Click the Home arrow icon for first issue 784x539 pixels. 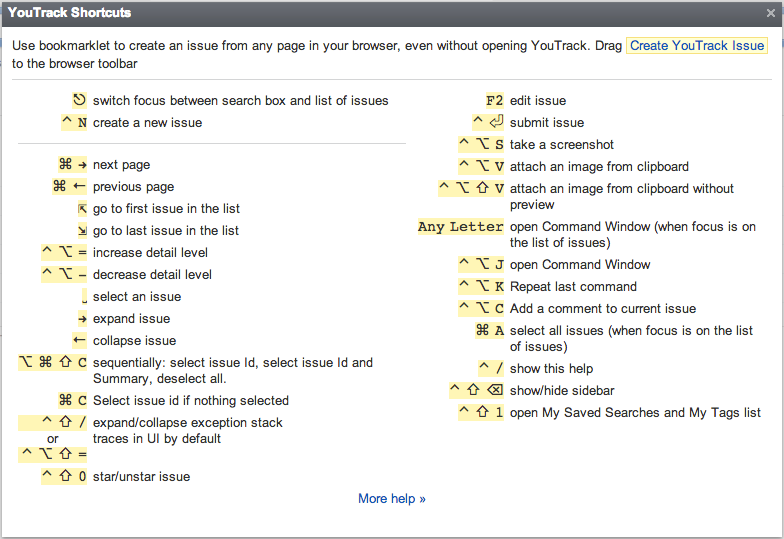click(x=82, y=209)
